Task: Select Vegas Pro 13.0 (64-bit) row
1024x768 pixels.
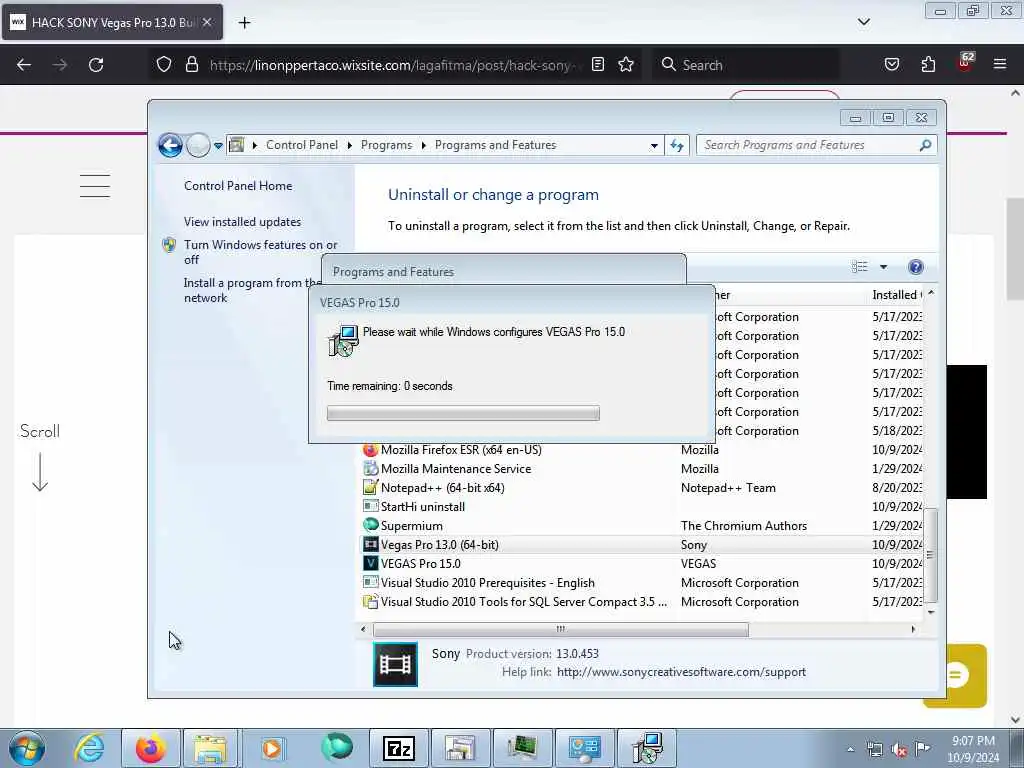Action: click(642, 544)
